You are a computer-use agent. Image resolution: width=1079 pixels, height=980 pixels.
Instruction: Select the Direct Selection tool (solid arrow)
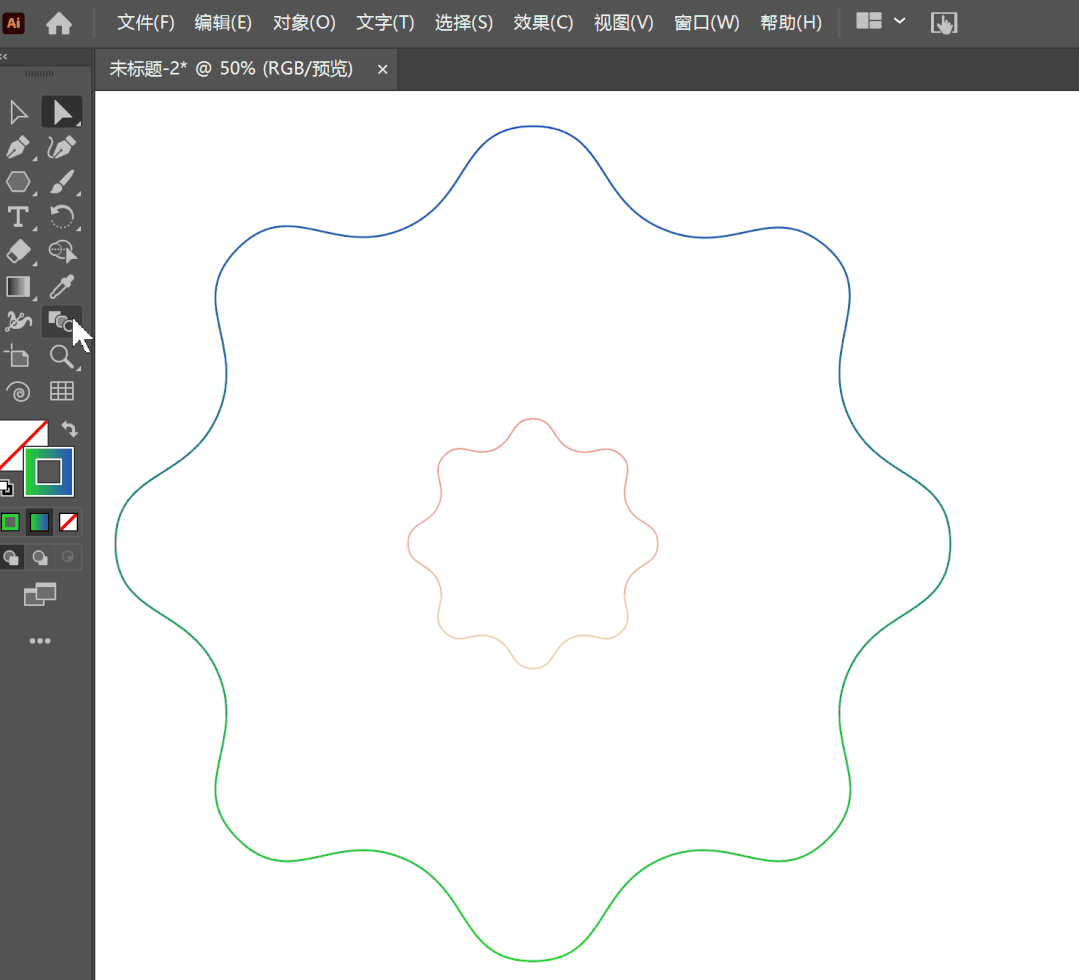click(x=62, y=112)
